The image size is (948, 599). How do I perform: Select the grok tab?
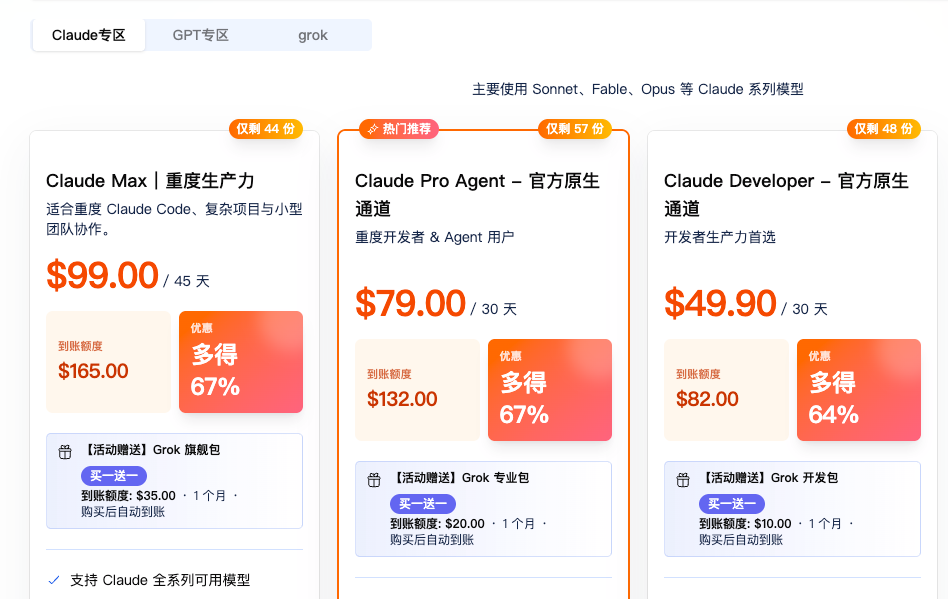point(313,35)
